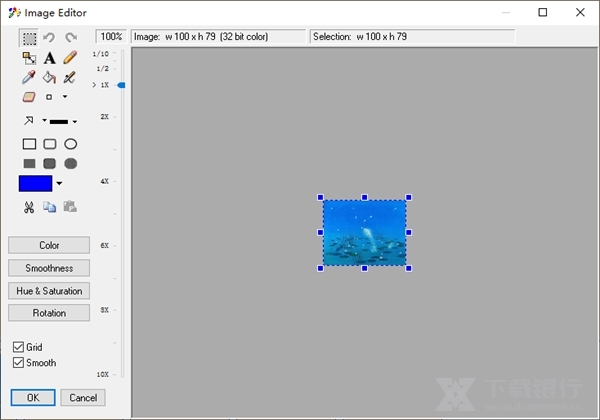Click the underwater image on the canvas
The width and height of the screenshot is (600, 420).
click(365, 233)
